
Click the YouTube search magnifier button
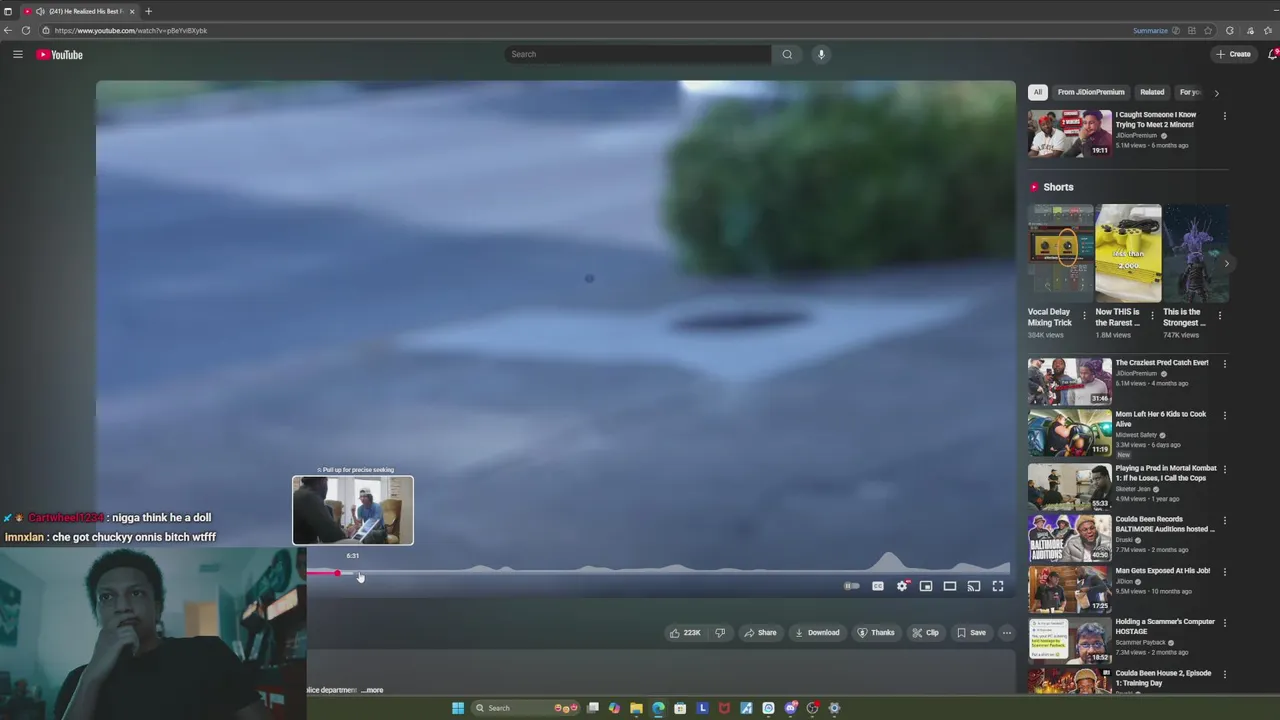pyautogui.click(x=787, y=54)
